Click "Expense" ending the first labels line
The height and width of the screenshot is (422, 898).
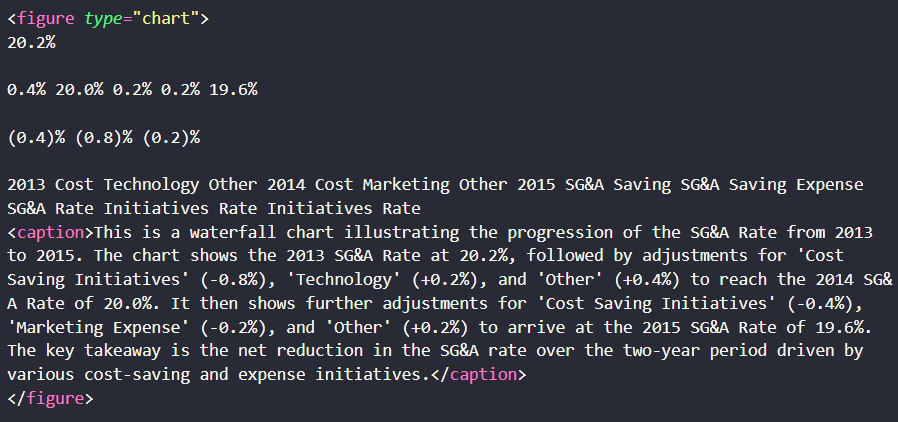(830, 185)
